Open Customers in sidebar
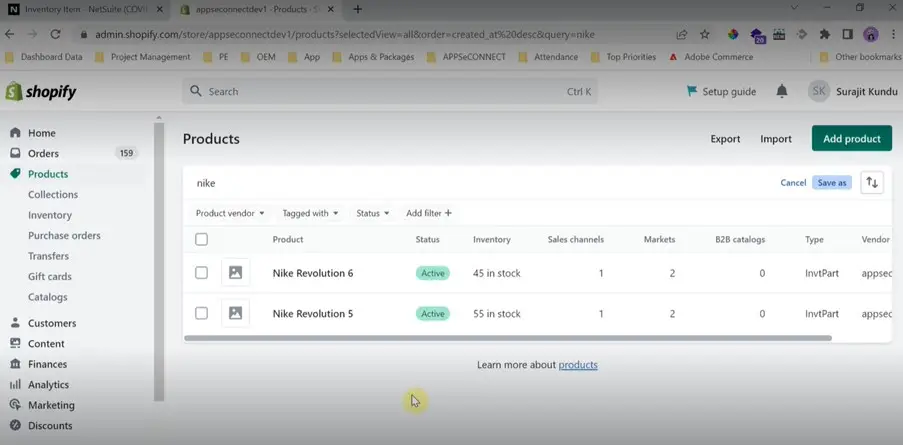This screenshot has height=445, width=903. tap(52, 324)
